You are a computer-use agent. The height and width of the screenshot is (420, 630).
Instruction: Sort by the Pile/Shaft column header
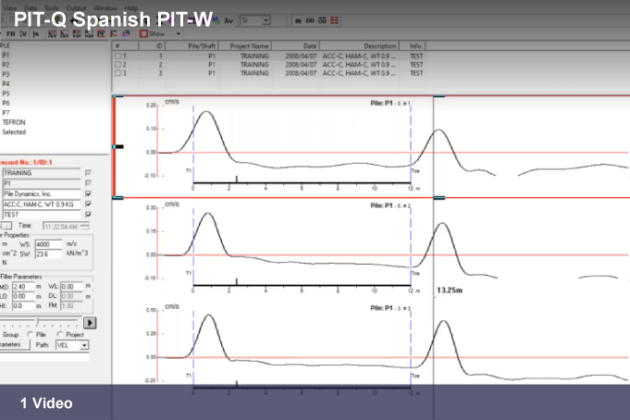(x=191, y=46)
